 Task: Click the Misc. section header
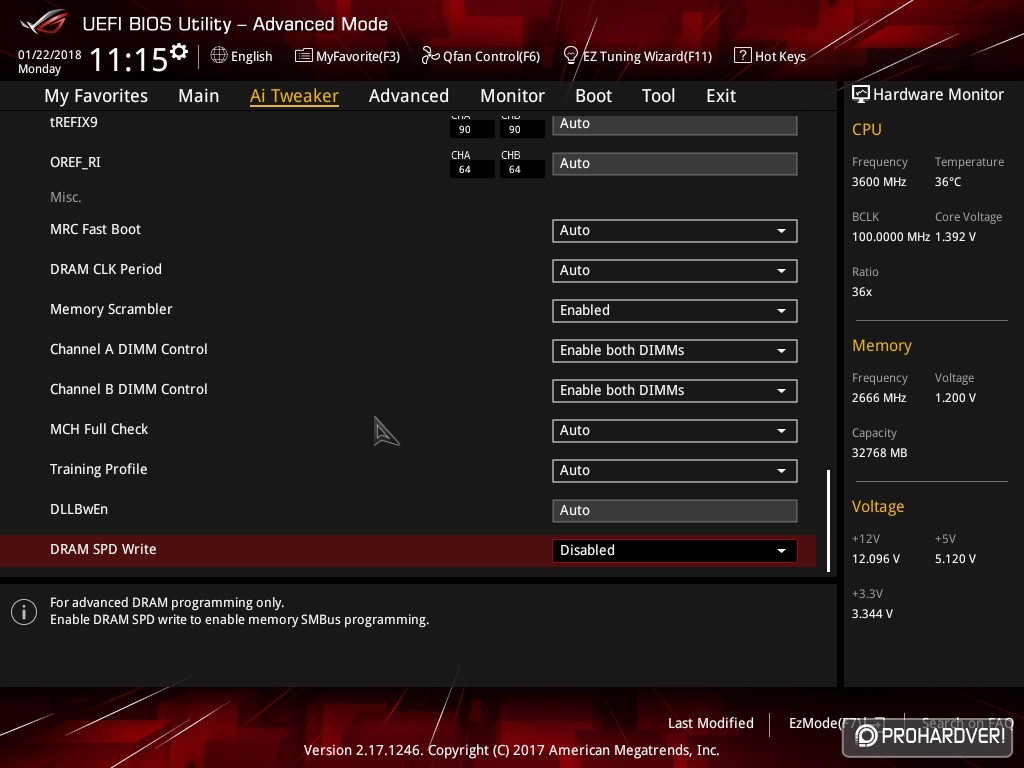65,197
